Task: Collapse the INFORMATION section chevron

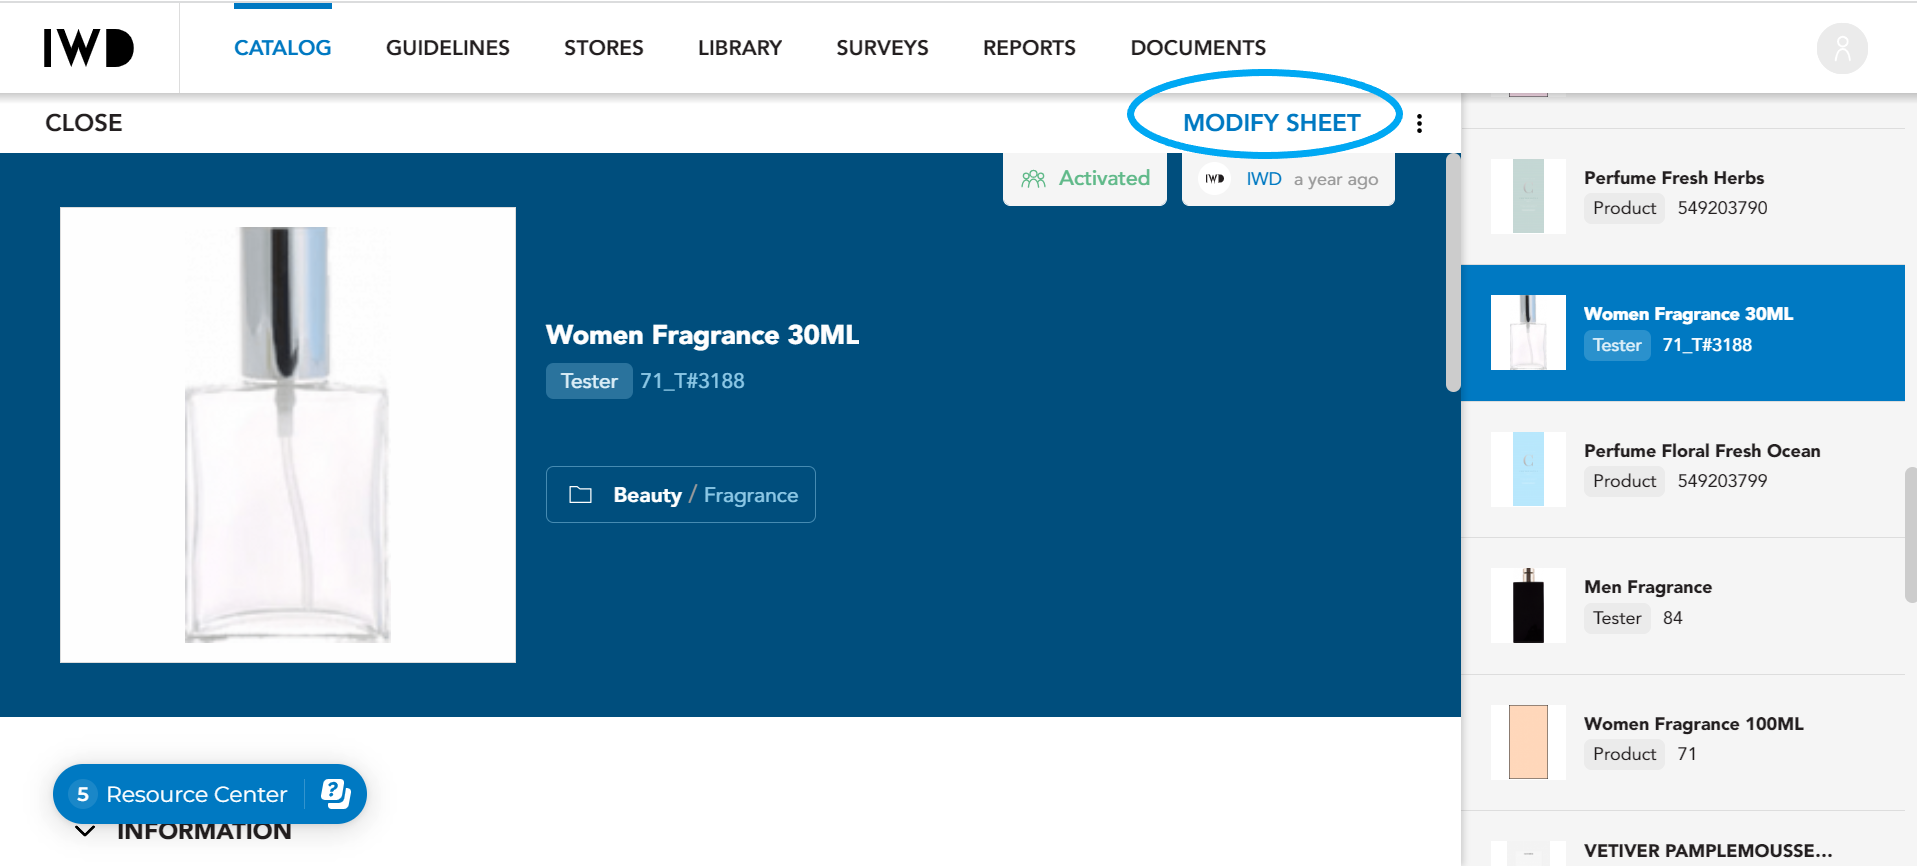Action: (85, 831)
